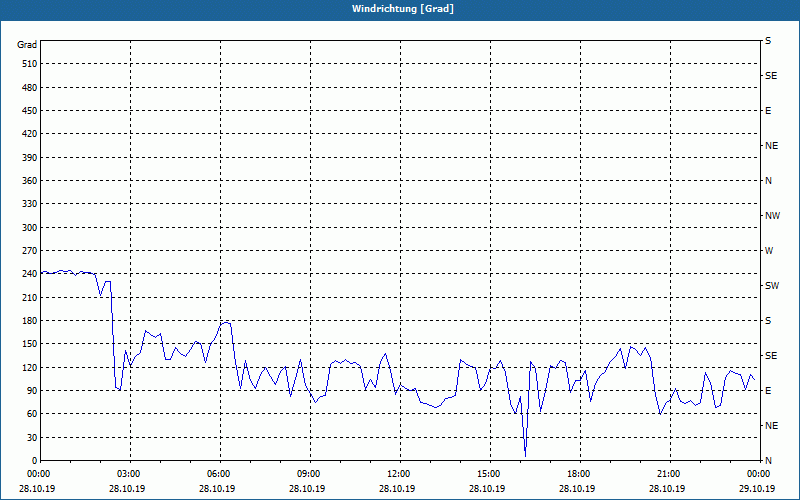This screenshot has height=500, width=800.
Task: Click the 120 y-axis tick label
Action: point(30,367)
